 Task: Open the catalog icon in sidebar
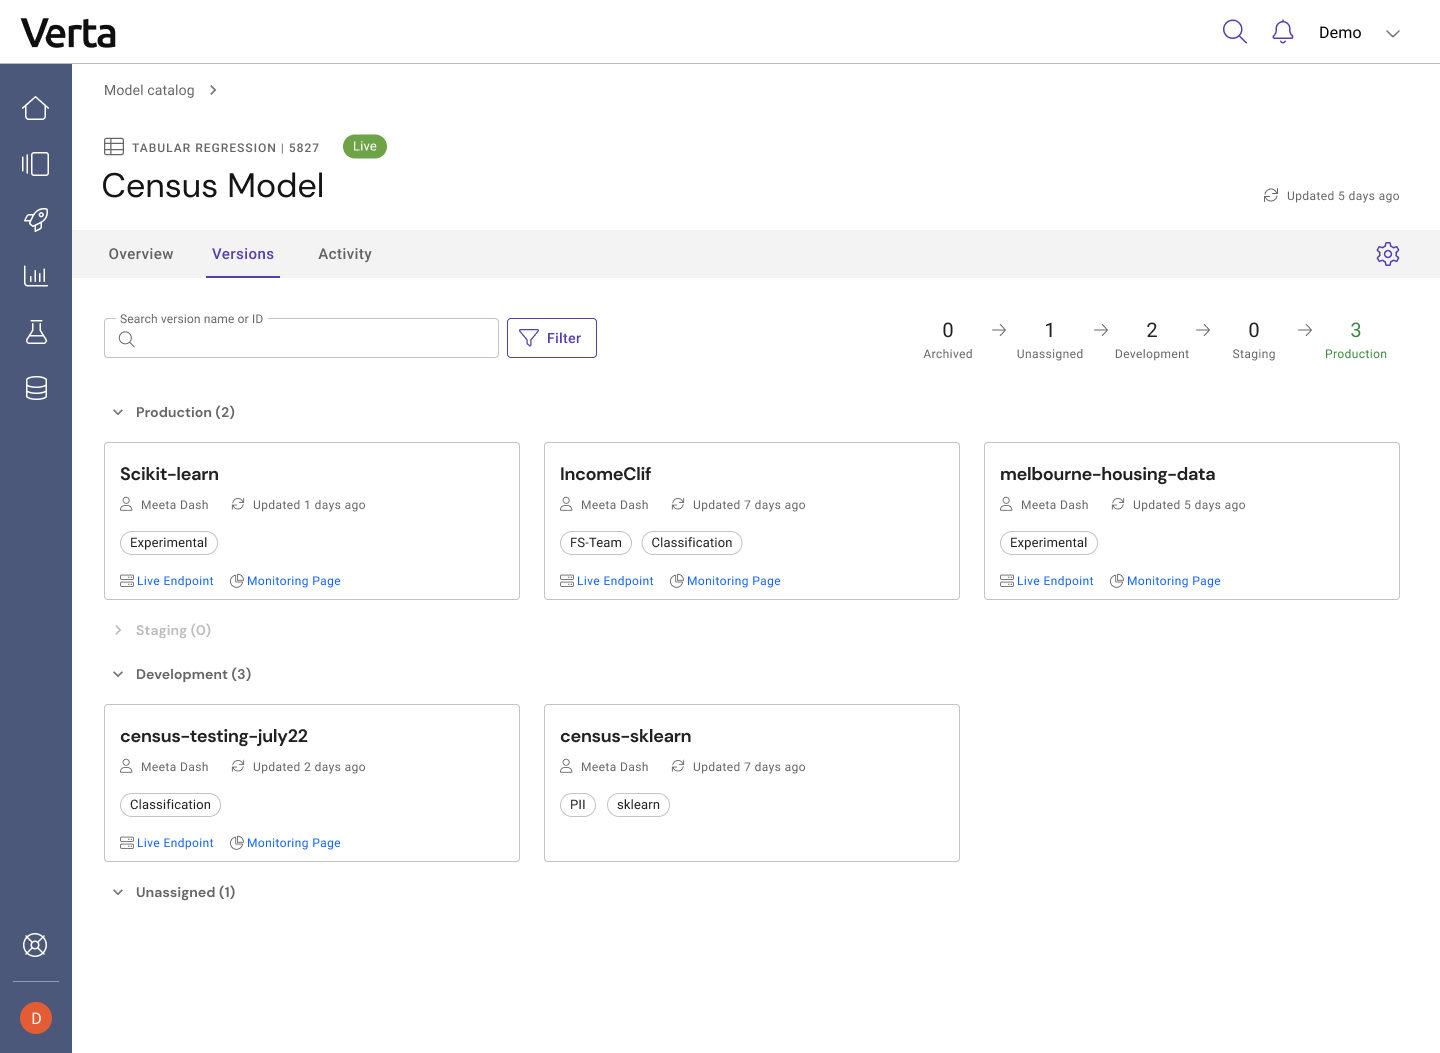(36, 164)
